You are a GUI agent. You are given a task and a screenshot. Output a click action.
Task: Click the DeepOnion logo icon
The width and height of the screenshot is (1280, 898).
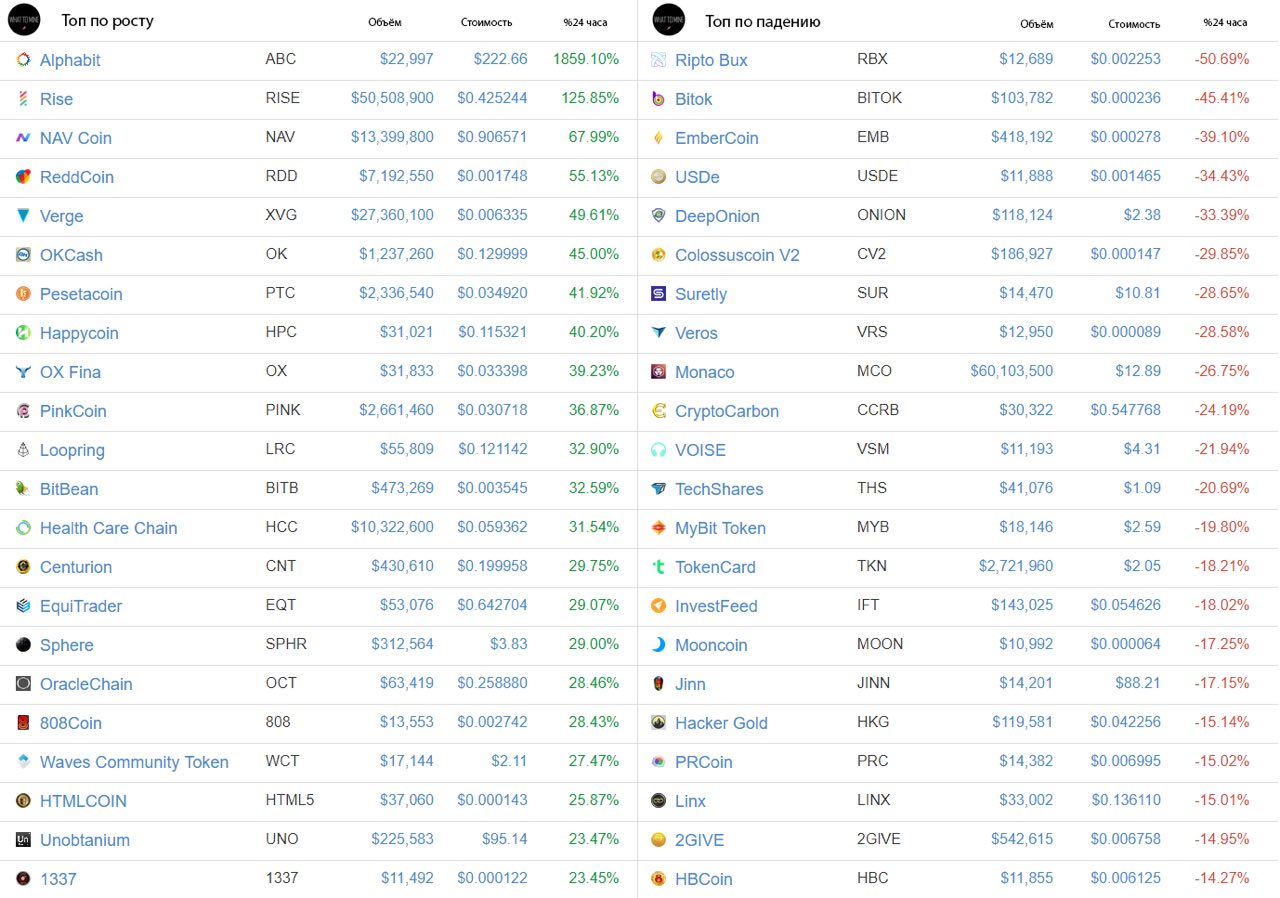[x=658, y=216]
